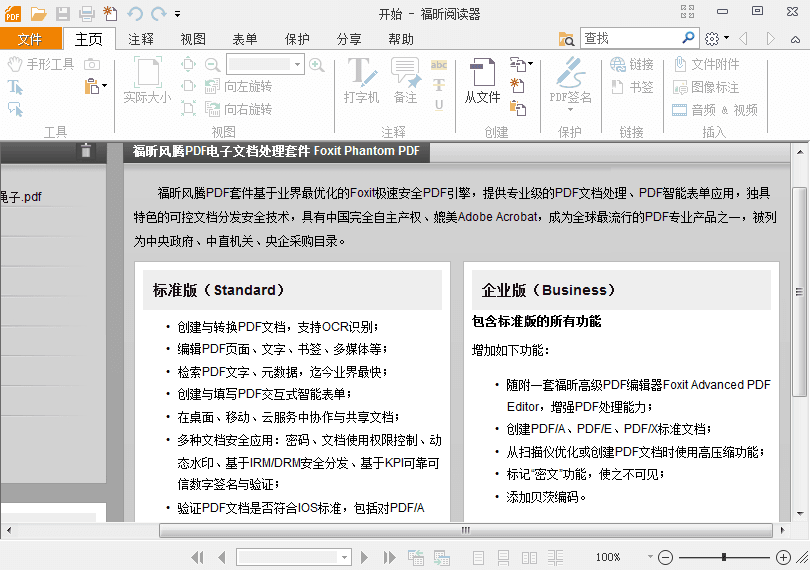
Task: Click the Bookmark (书签) button
Action: pos(632,87)
